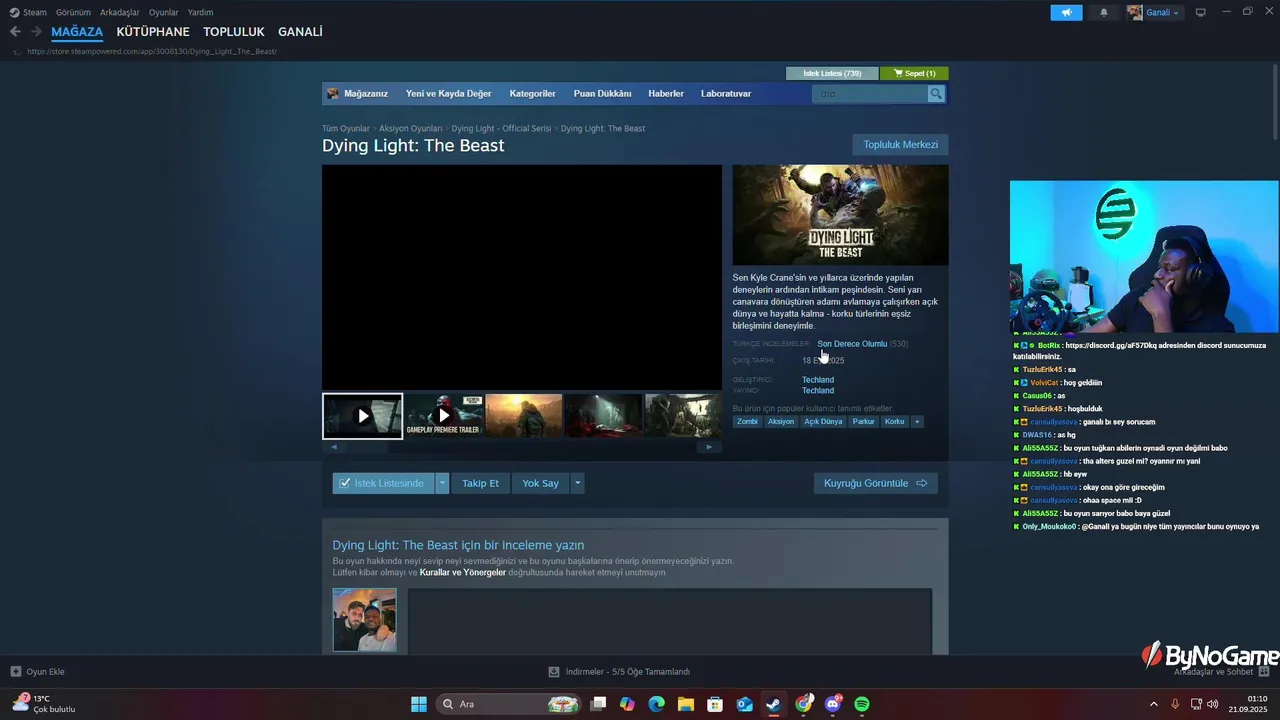This screenshot has height=720, width=1280.
Task: Open the notifications bell
Action: tap(1104, 12)
